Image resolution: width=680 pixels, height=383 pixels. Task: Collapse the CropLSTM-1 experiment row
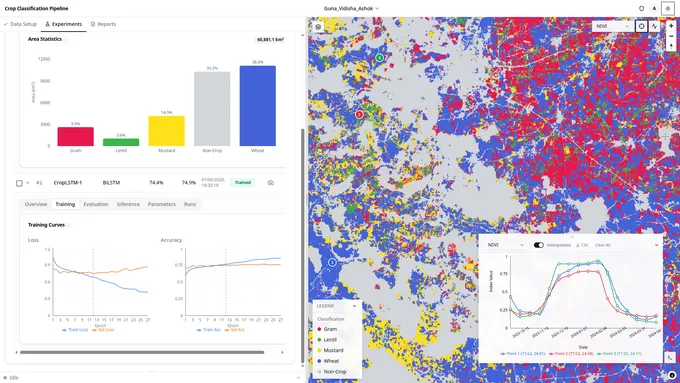(28, 183)
